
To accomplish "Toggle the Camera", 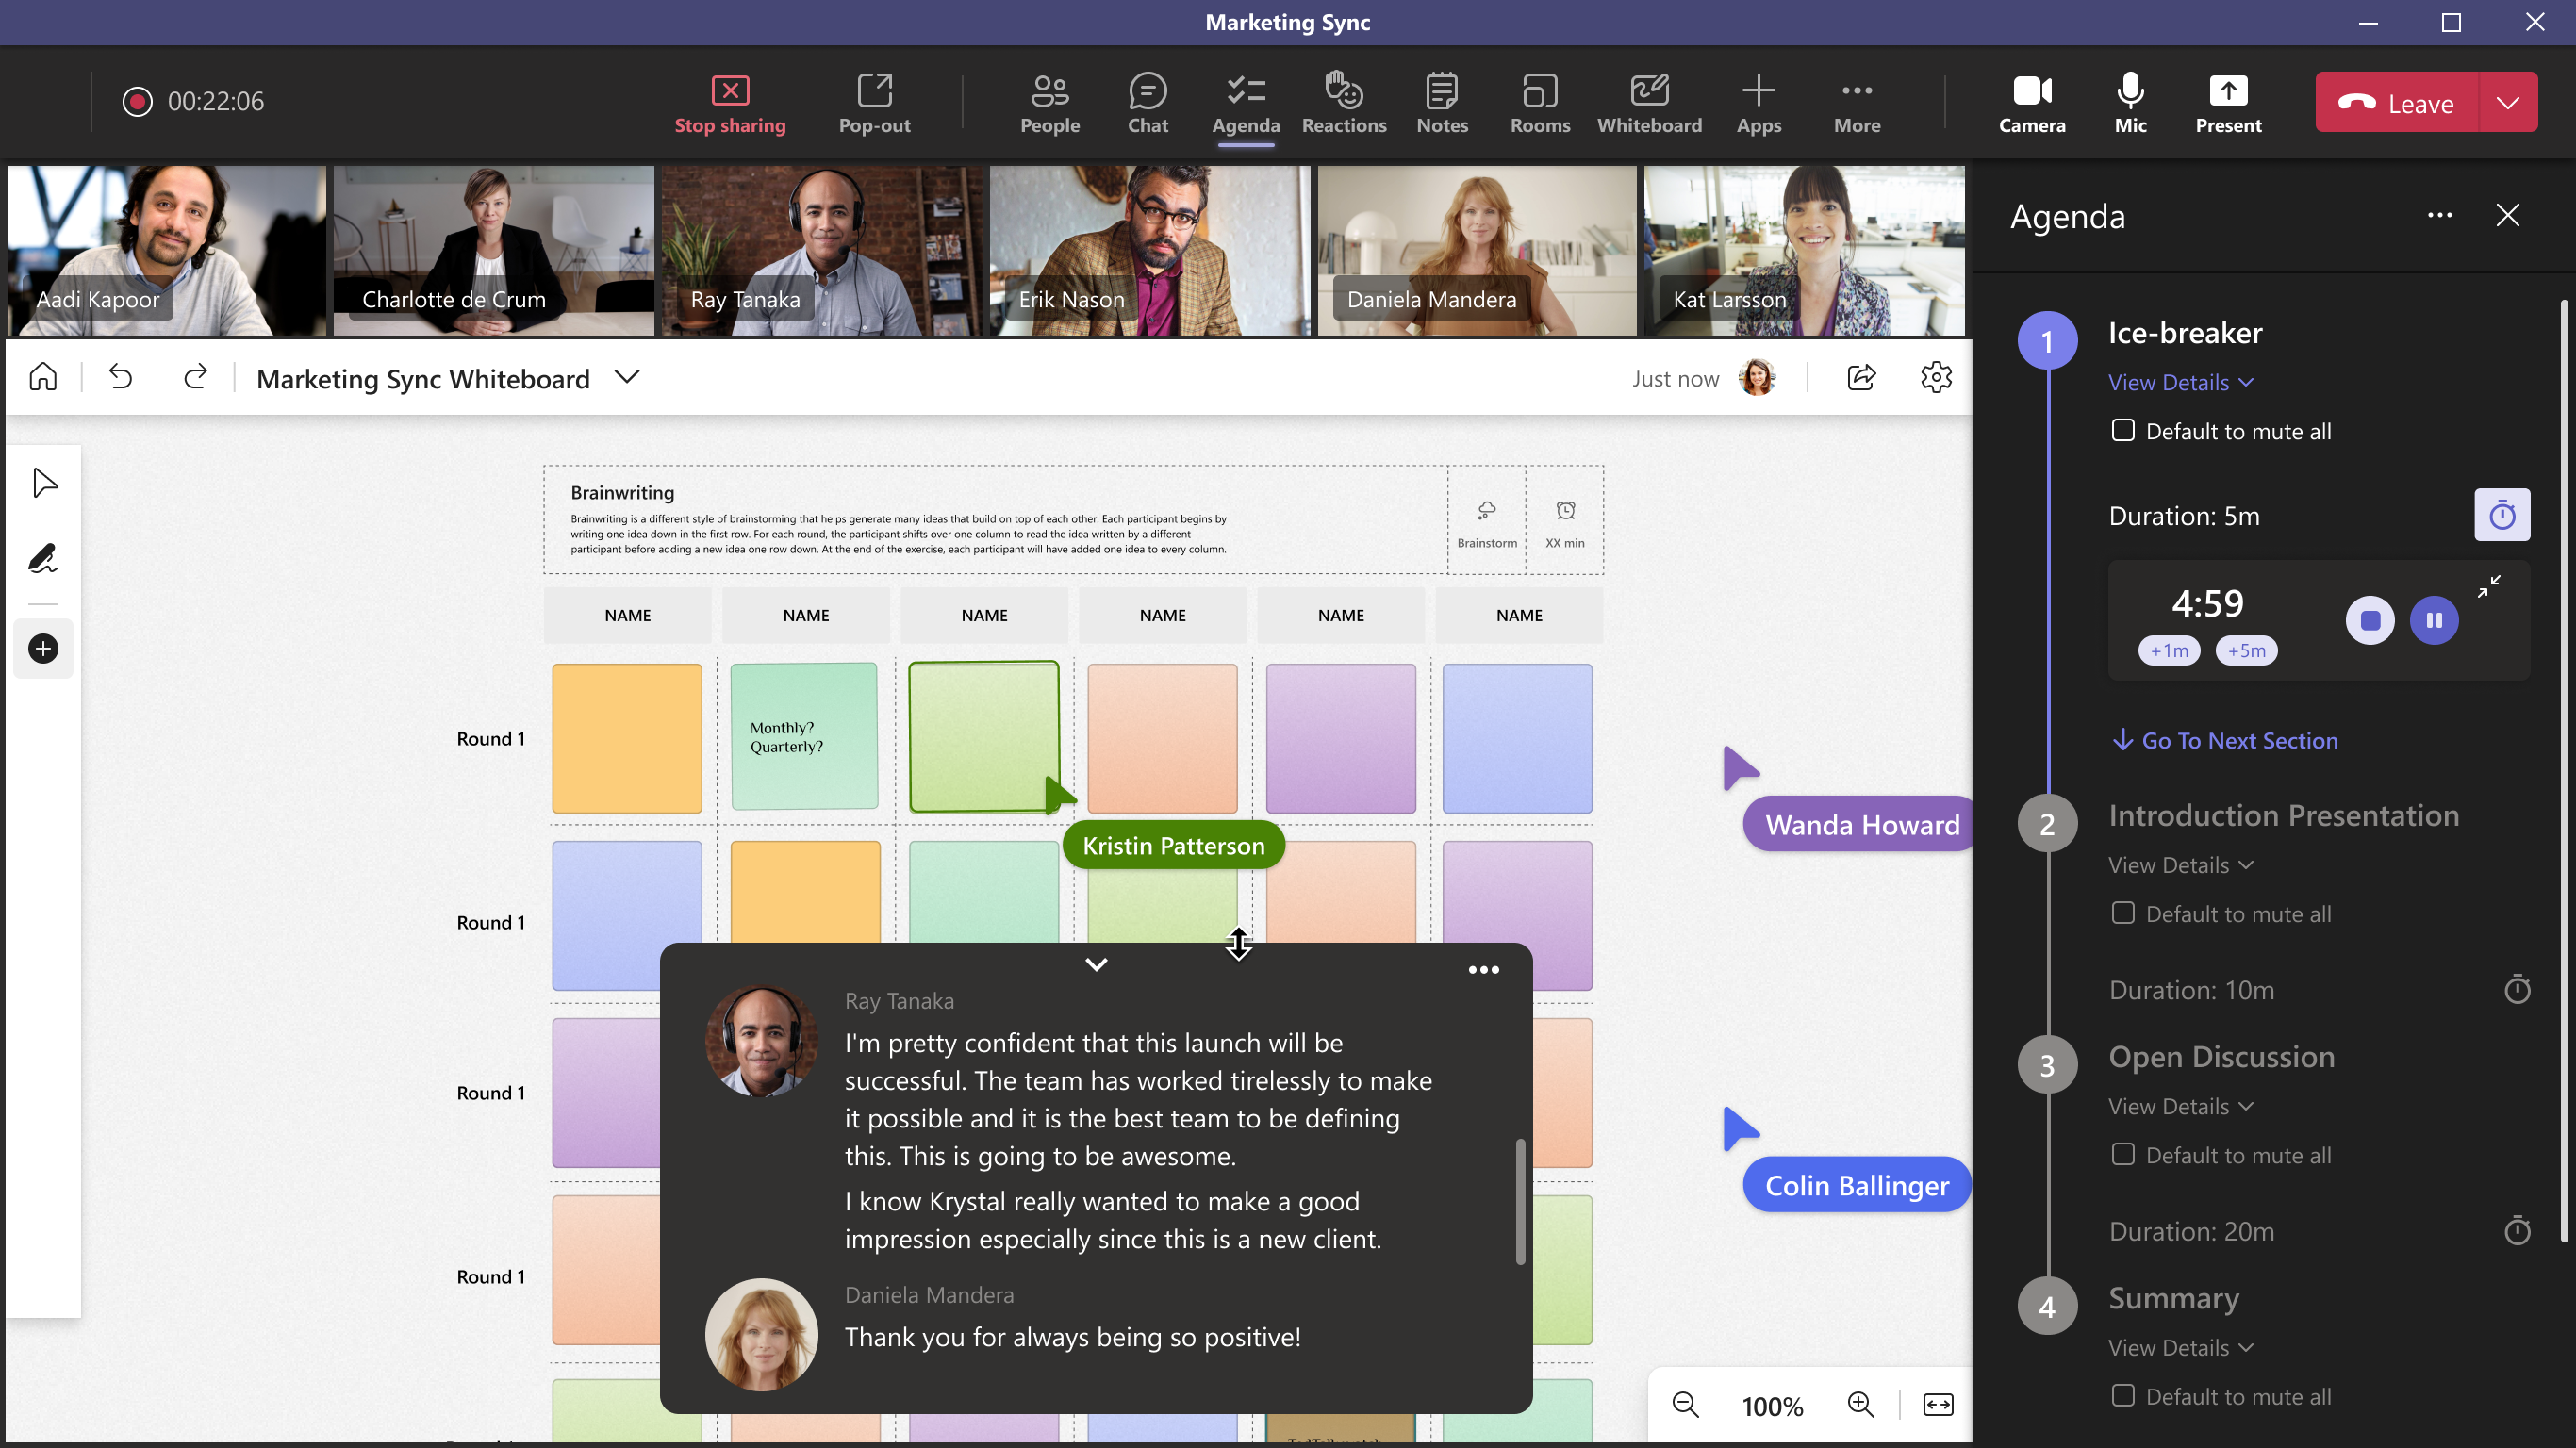I will (x=2031, y=103).
